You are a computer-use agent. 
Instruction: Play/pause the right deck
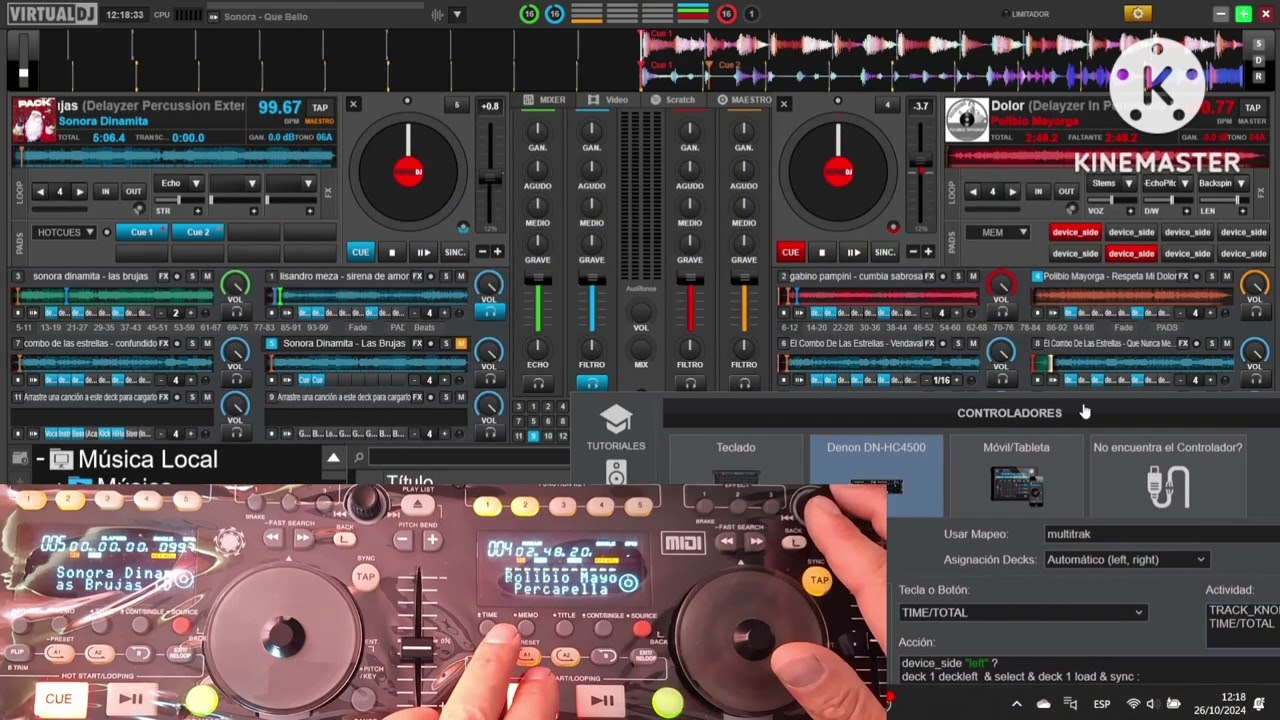point(853,252)
